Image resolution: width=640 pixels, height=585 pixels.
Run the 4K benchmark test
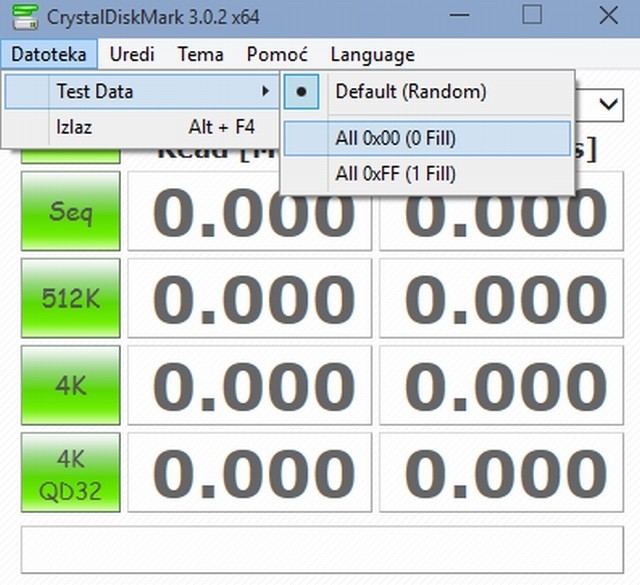click(x=70, y=384)
